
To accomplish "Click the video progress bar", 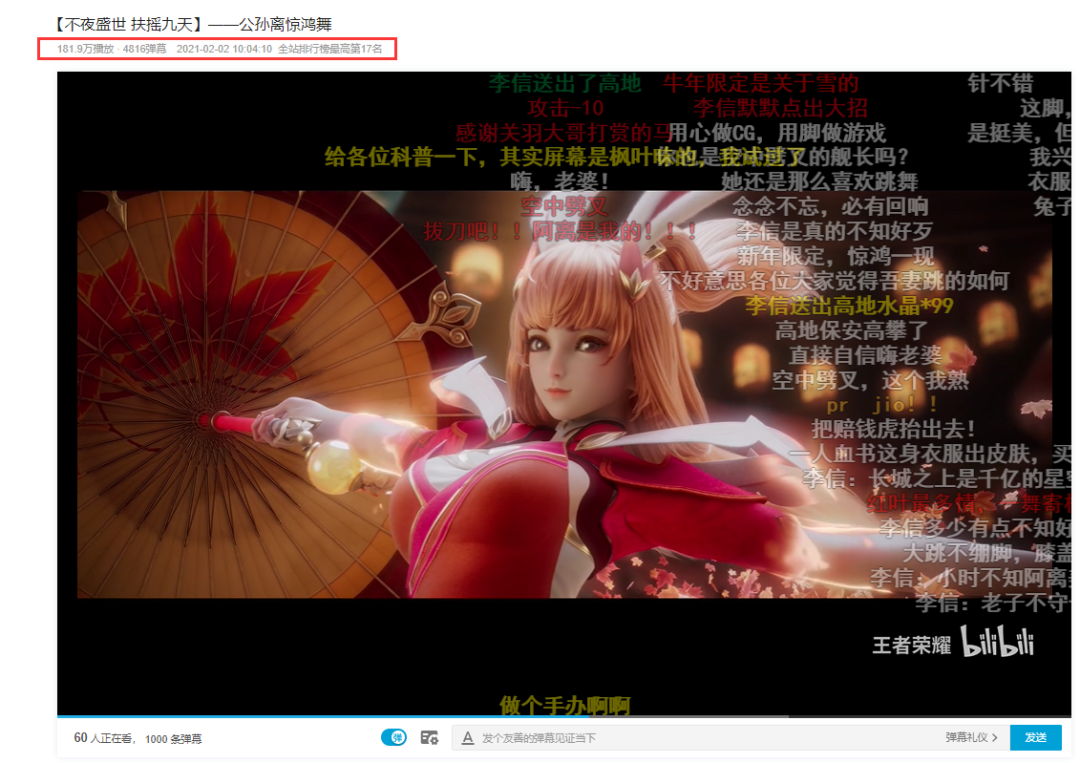I will click(x=563, y=716).
